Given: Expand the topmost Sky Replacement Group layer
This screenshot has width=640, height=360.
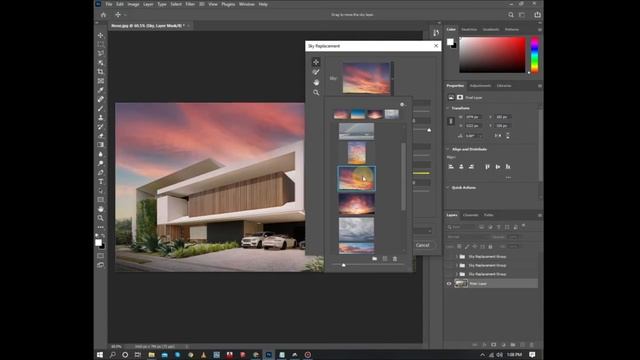Looking at the screenshot, I should point(456,257).
